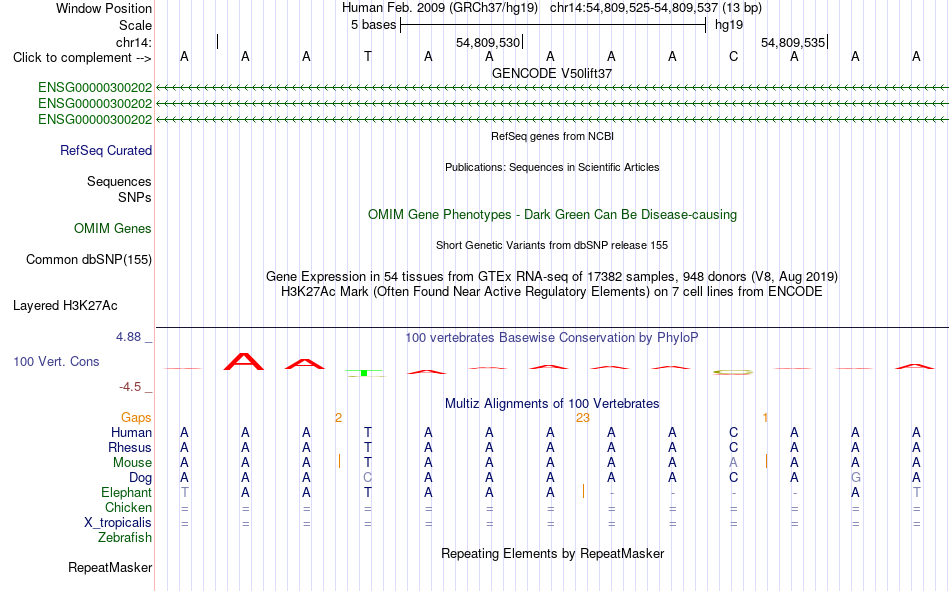Click the -4.5 lower PhyloP scale value
The height and width of the screenshot is (591, 950).
(130, 387)
